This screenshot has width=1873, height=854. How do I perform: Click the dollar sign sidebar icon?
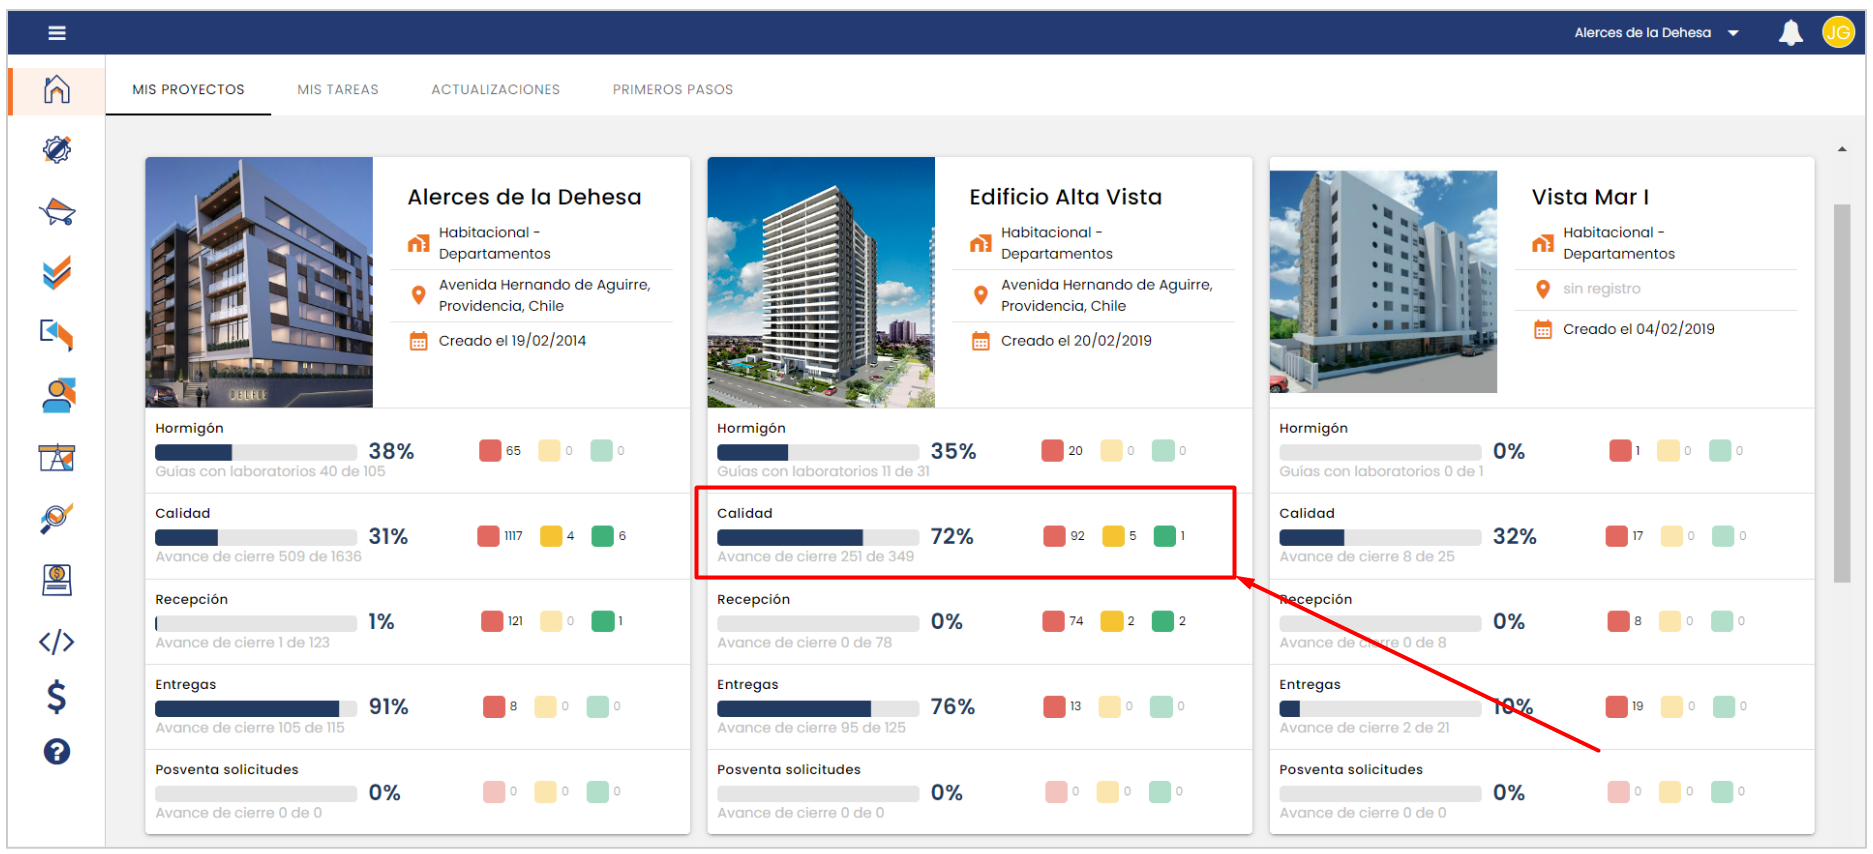pyautogui.click(x=57, y=696)
